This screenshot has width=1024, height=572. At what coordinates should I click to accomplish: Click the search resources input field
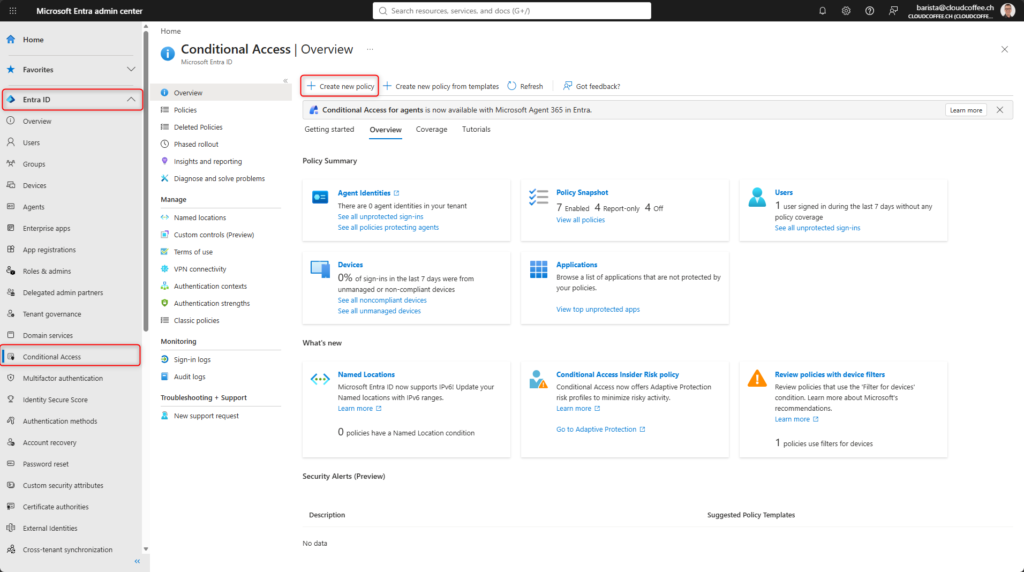(511, 10)
